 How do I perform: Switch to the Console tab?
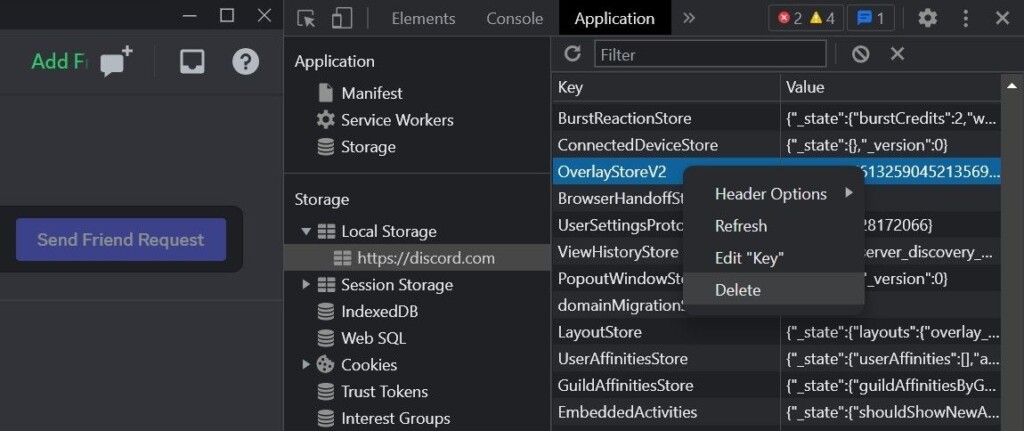pos(514,18)
